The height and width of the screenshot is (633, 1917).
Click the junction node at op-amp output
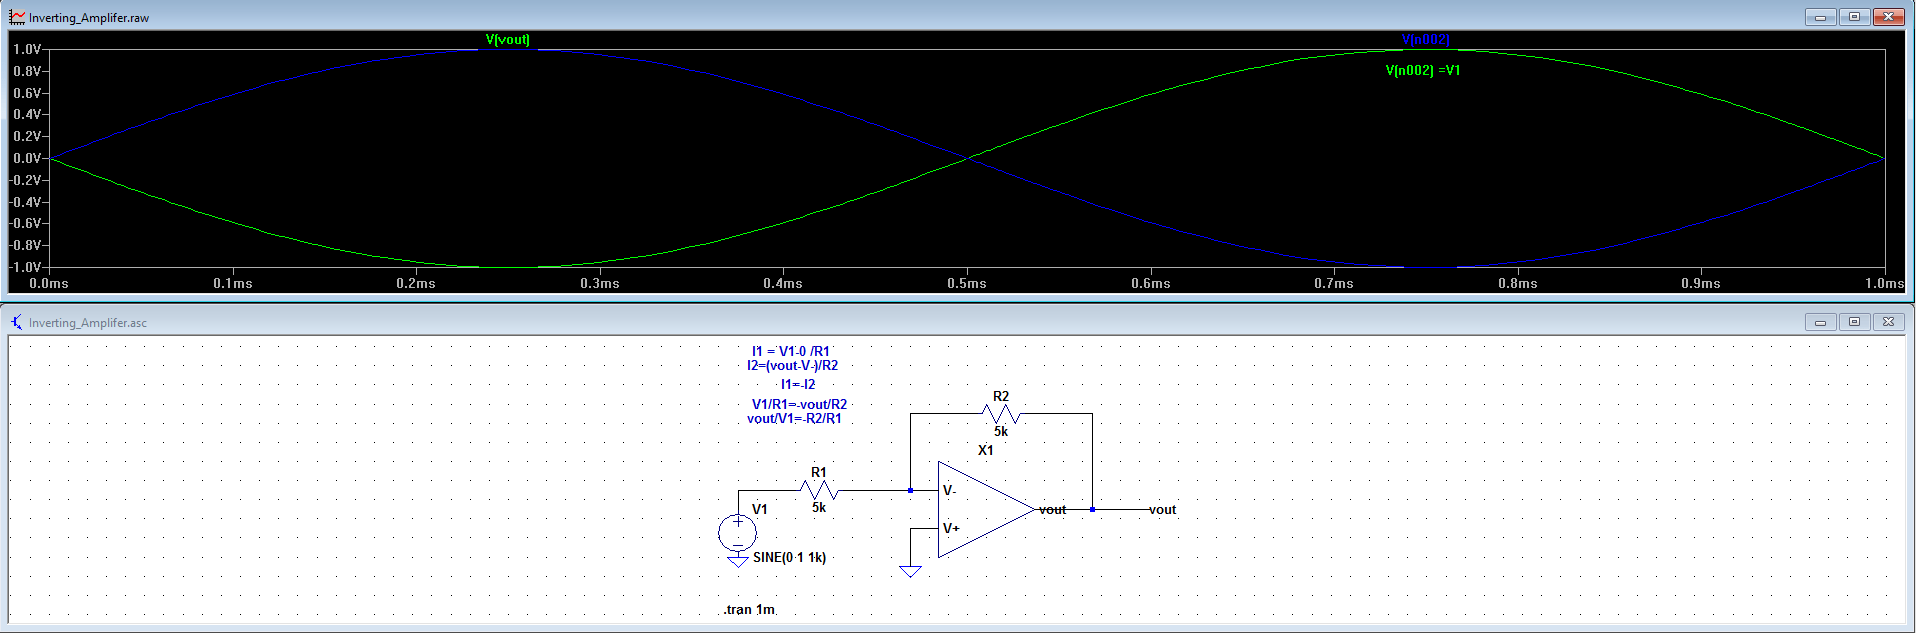coord(1092,509)
